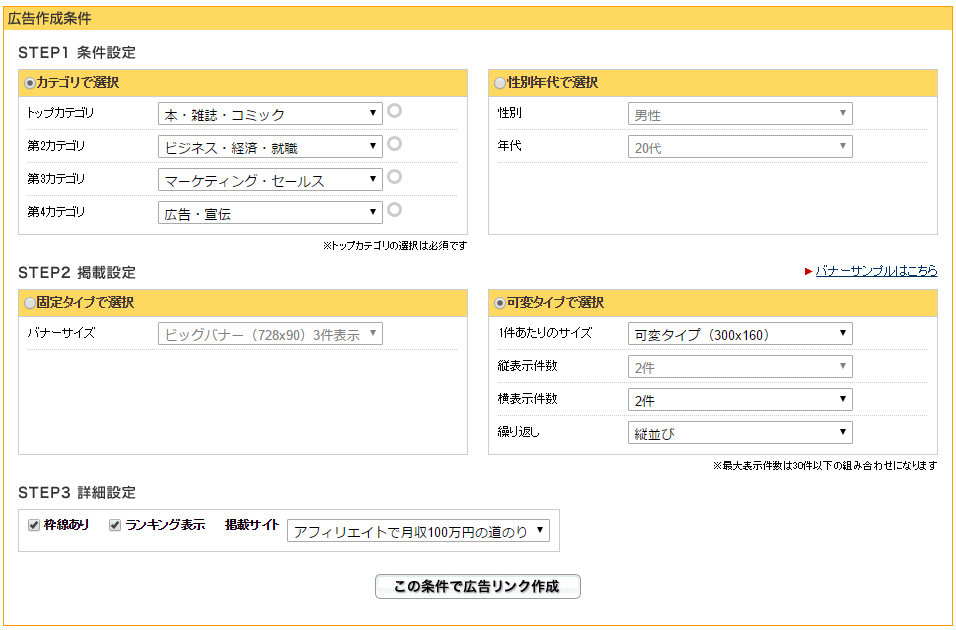The width and height of the screenshot is (956, 630).
Task: Click the ※最大表示件数は30件以下 note
Action: click(824, 466)
